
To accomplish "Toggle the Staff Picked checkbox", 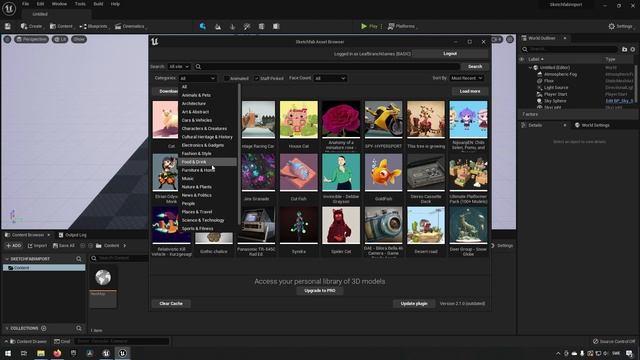I will [256, 78].
